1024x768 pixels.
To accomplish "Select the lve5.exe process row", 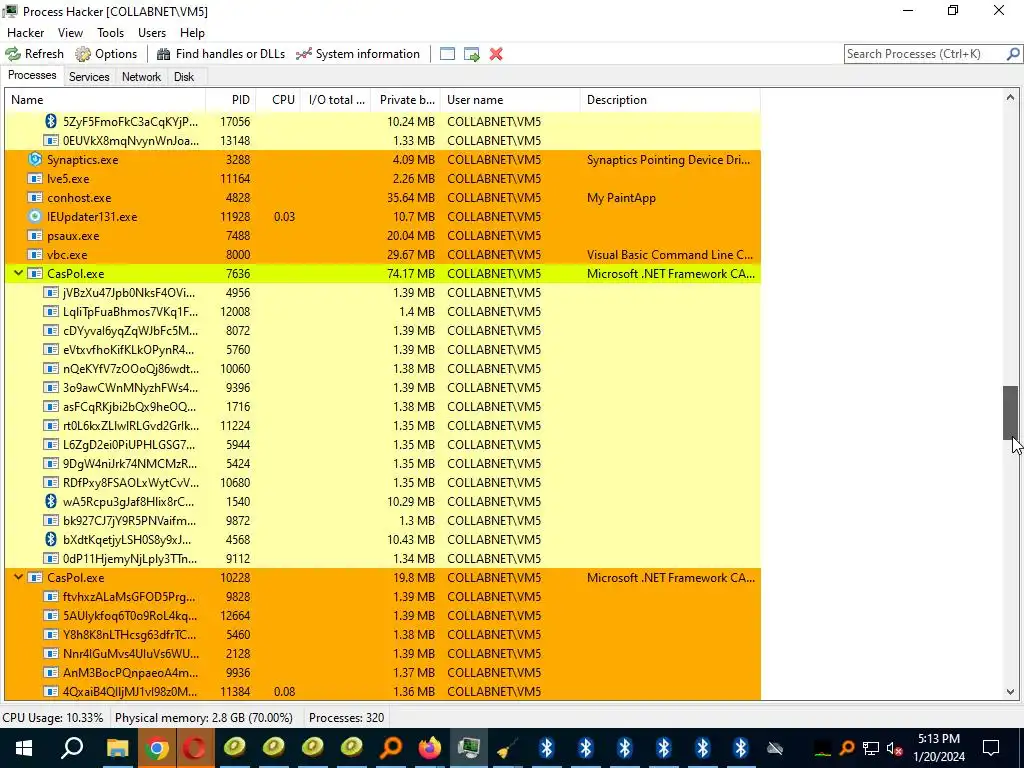I will click(x=383, y=178).
